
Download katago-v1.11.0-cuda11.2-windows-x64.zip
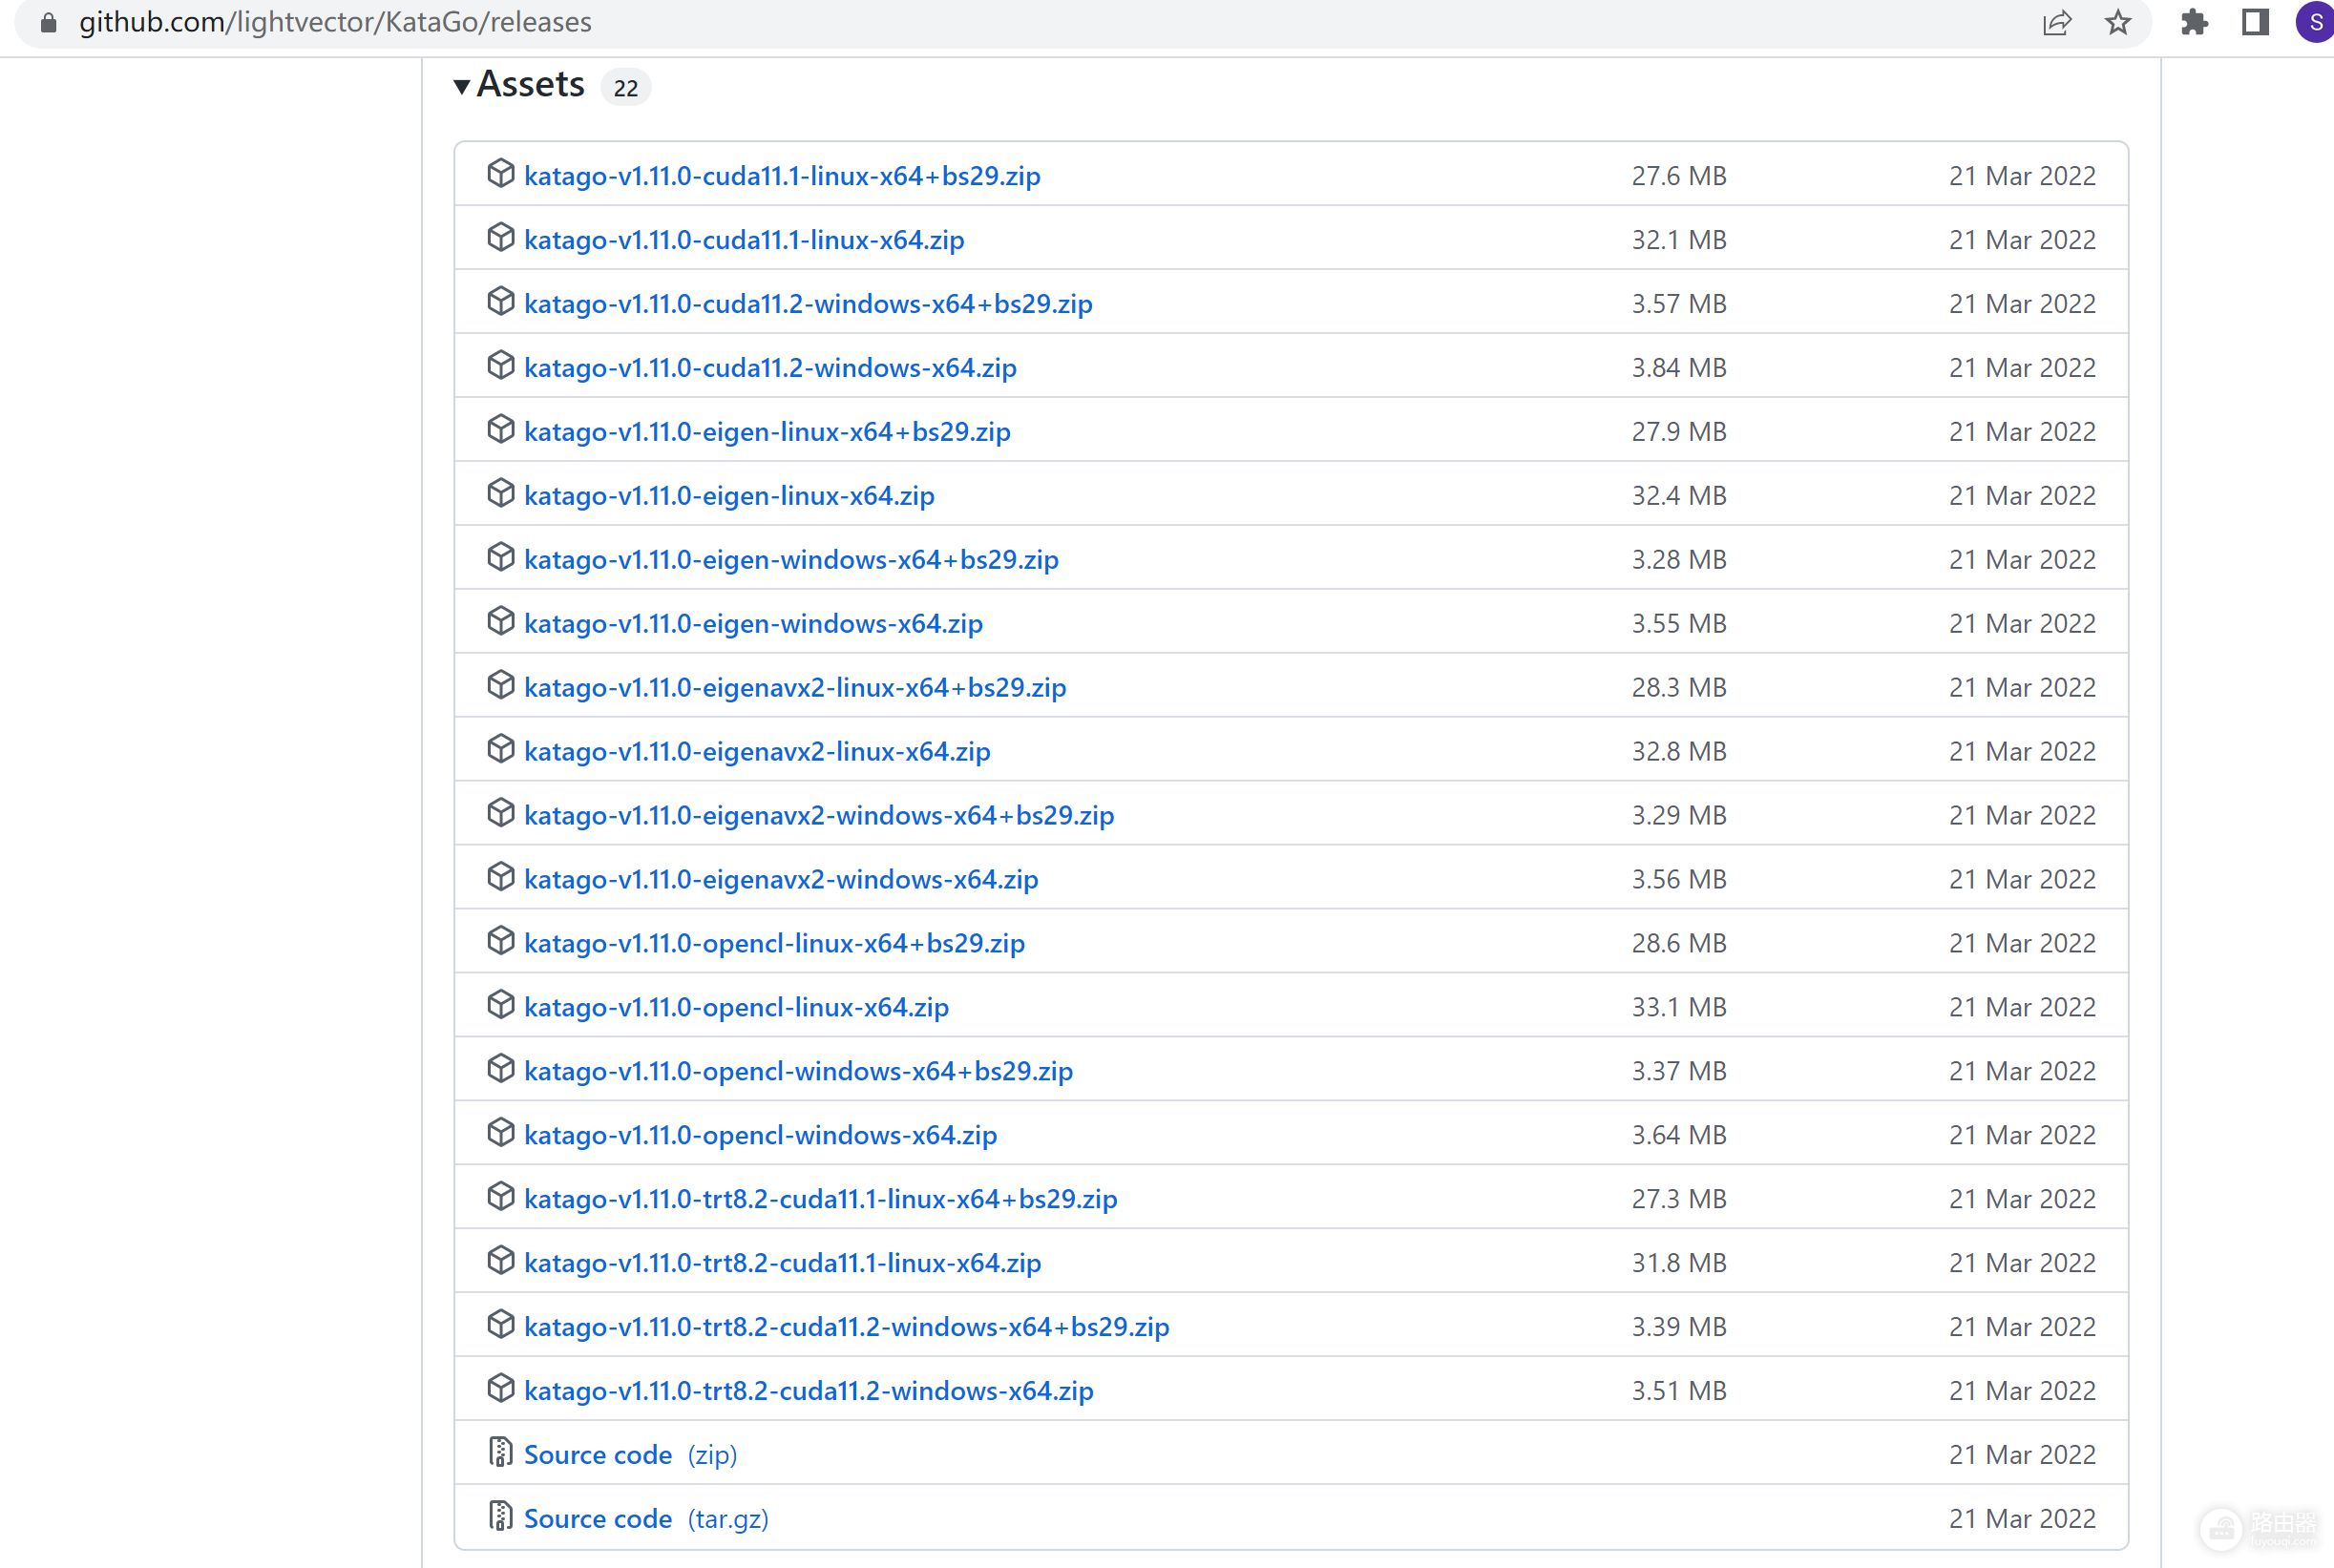point(770,368)
